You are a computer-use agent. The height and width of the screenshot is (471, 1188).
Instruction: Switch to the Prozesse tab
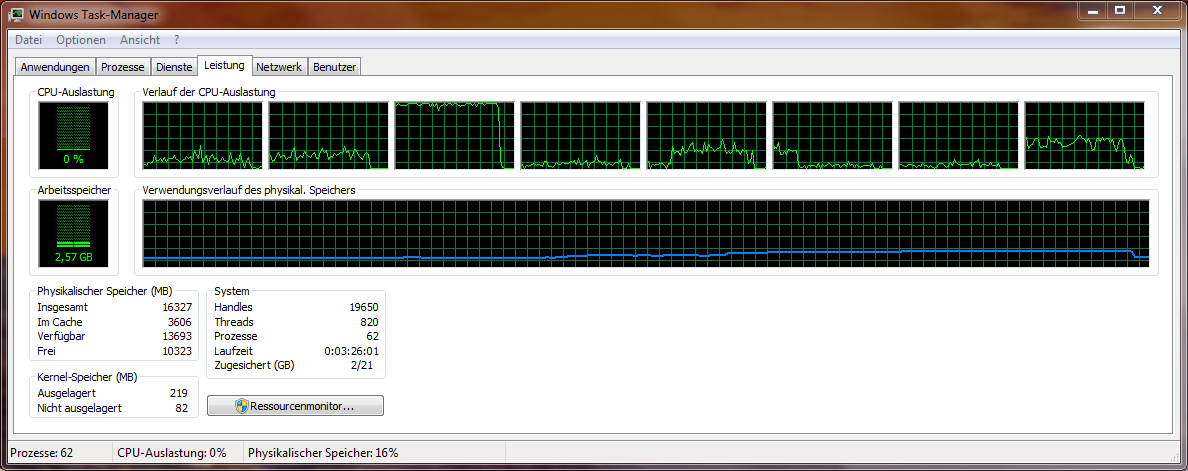123,67
